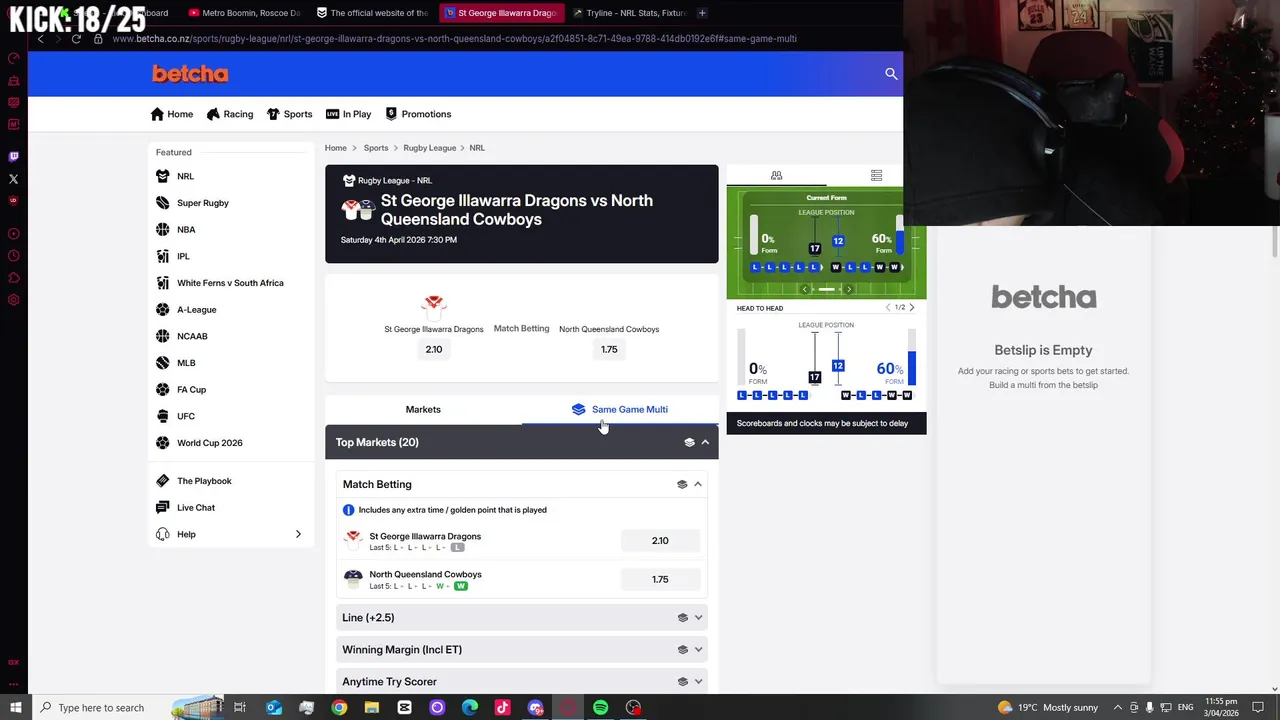The image size is (1280, 720).
Task: Expand the Winning Margin (Incl ET) market
Action: pos(698,650)
